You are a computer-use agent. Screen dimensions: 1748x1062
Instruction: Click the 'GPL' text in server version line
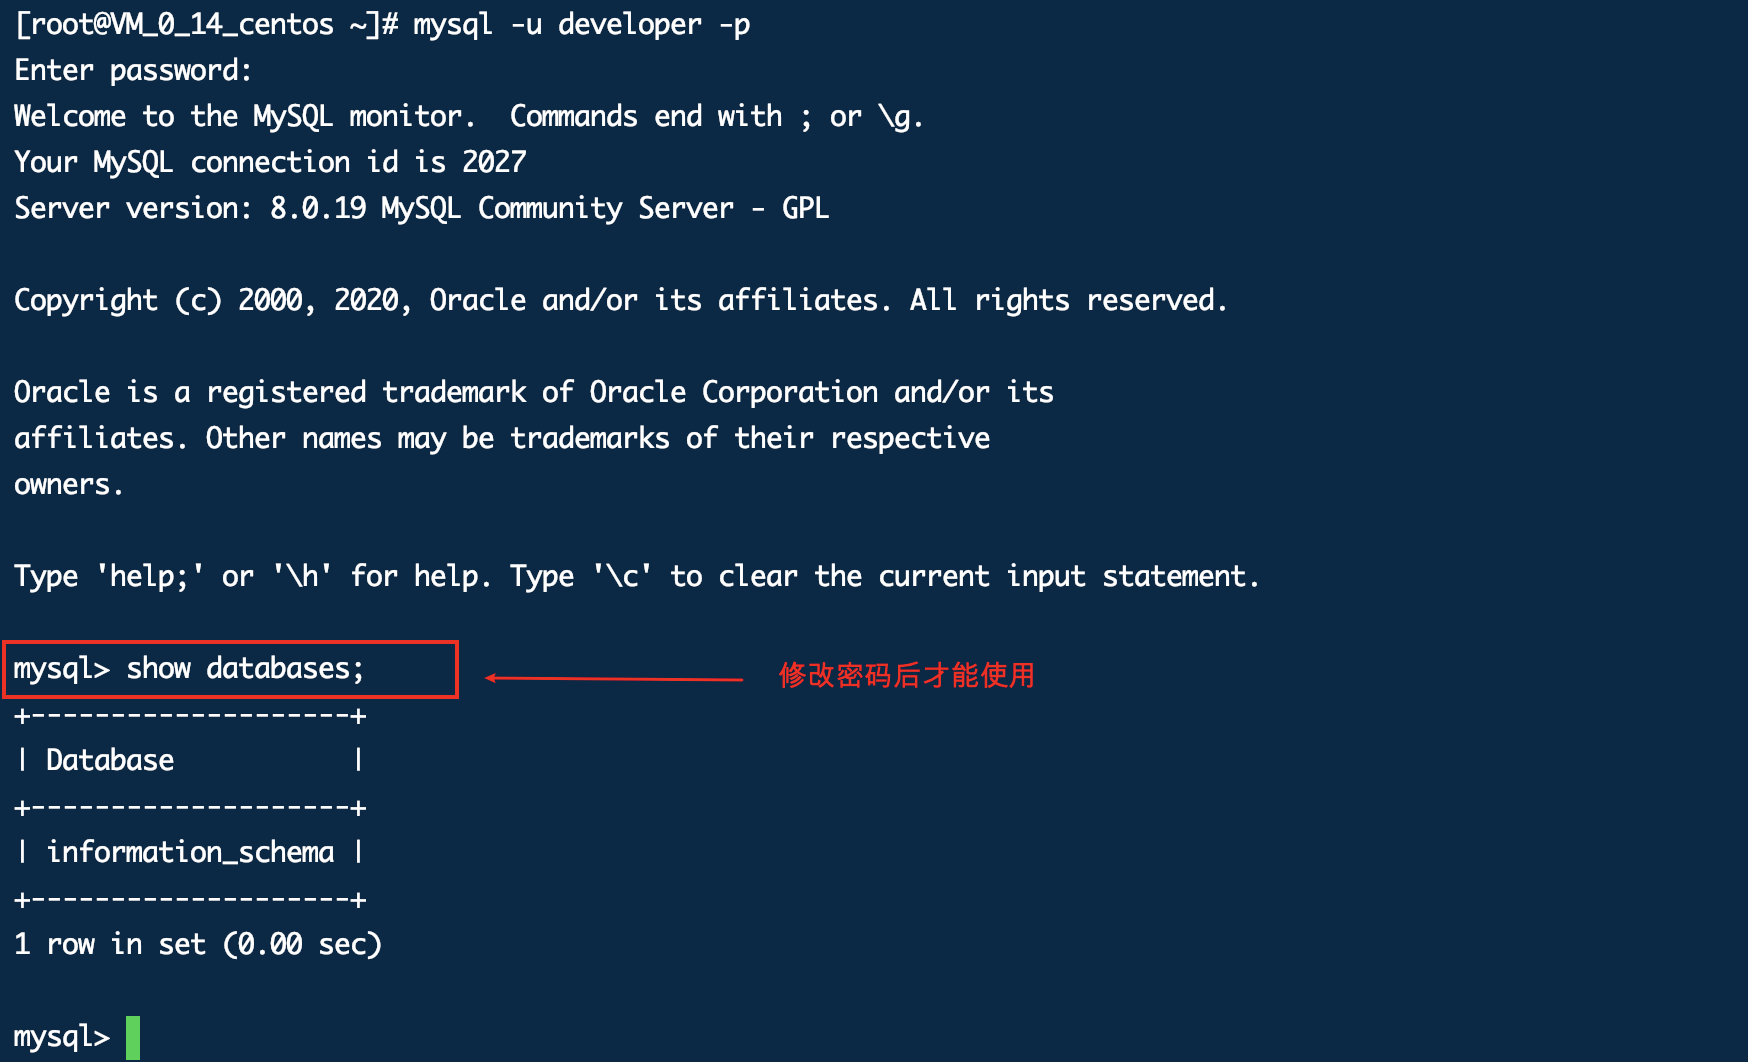point(805,208)
